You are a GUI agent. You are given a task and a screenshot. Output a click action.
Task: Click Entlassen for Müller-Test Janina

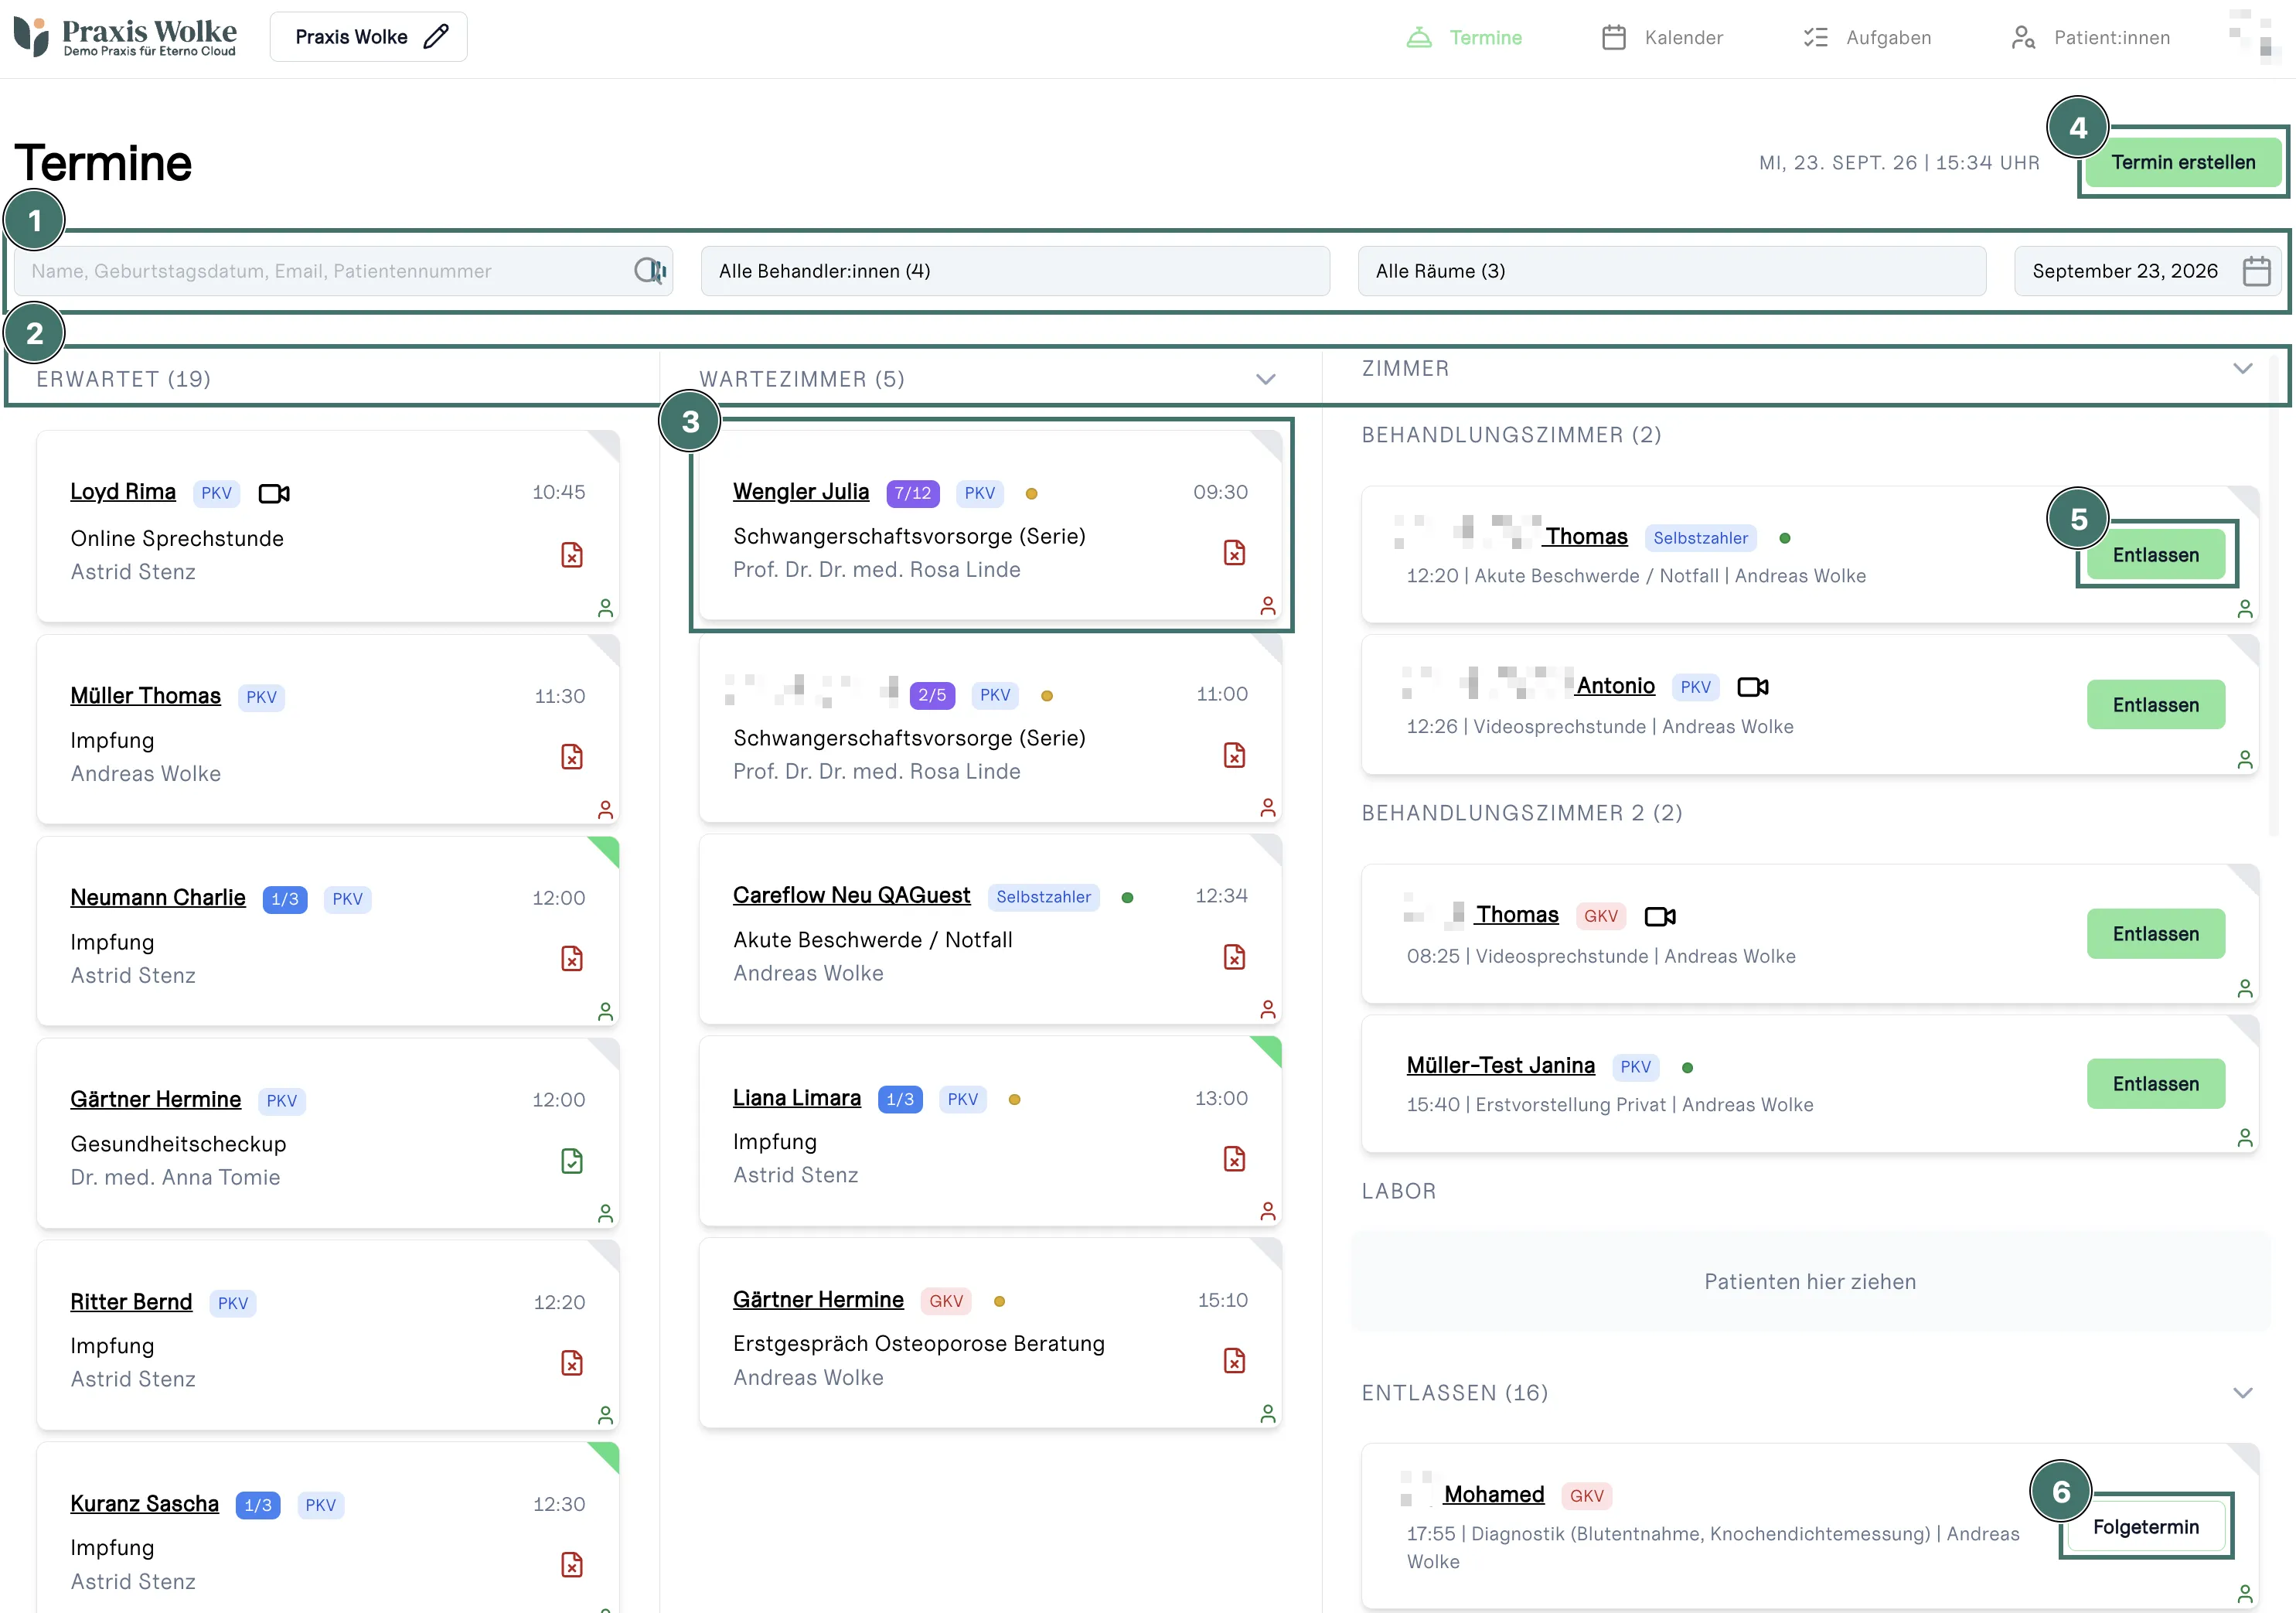pyautogui.click(x=2156, y=1084)
